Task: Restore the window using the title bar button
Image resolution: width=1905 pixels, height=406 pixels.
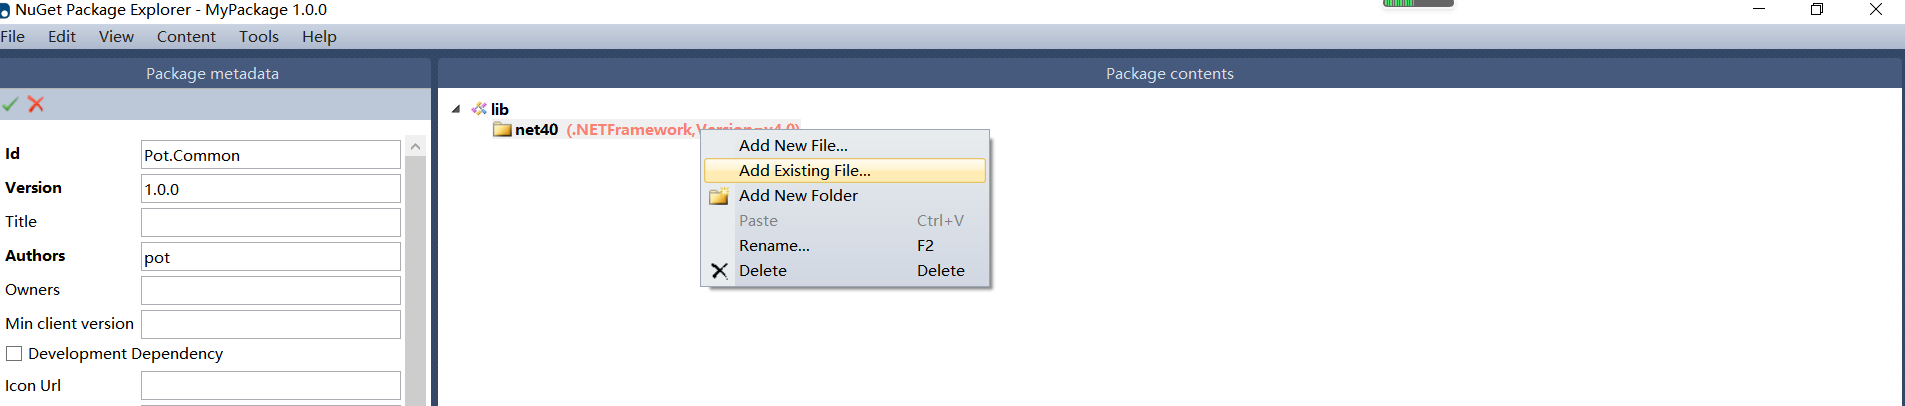Action: click(x=1817, y=10)
